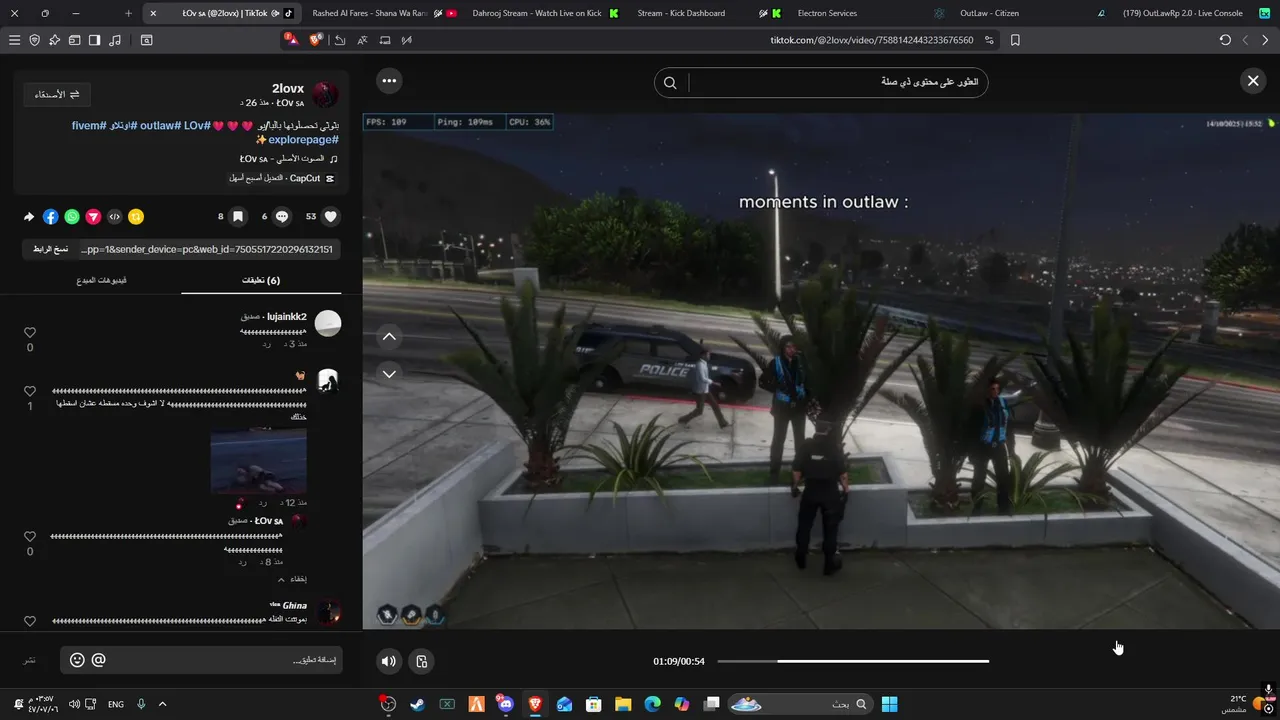Screen dimensions: 1280x720
Task: Open the #outlaw hashtag
Action: tap(160, 126)
